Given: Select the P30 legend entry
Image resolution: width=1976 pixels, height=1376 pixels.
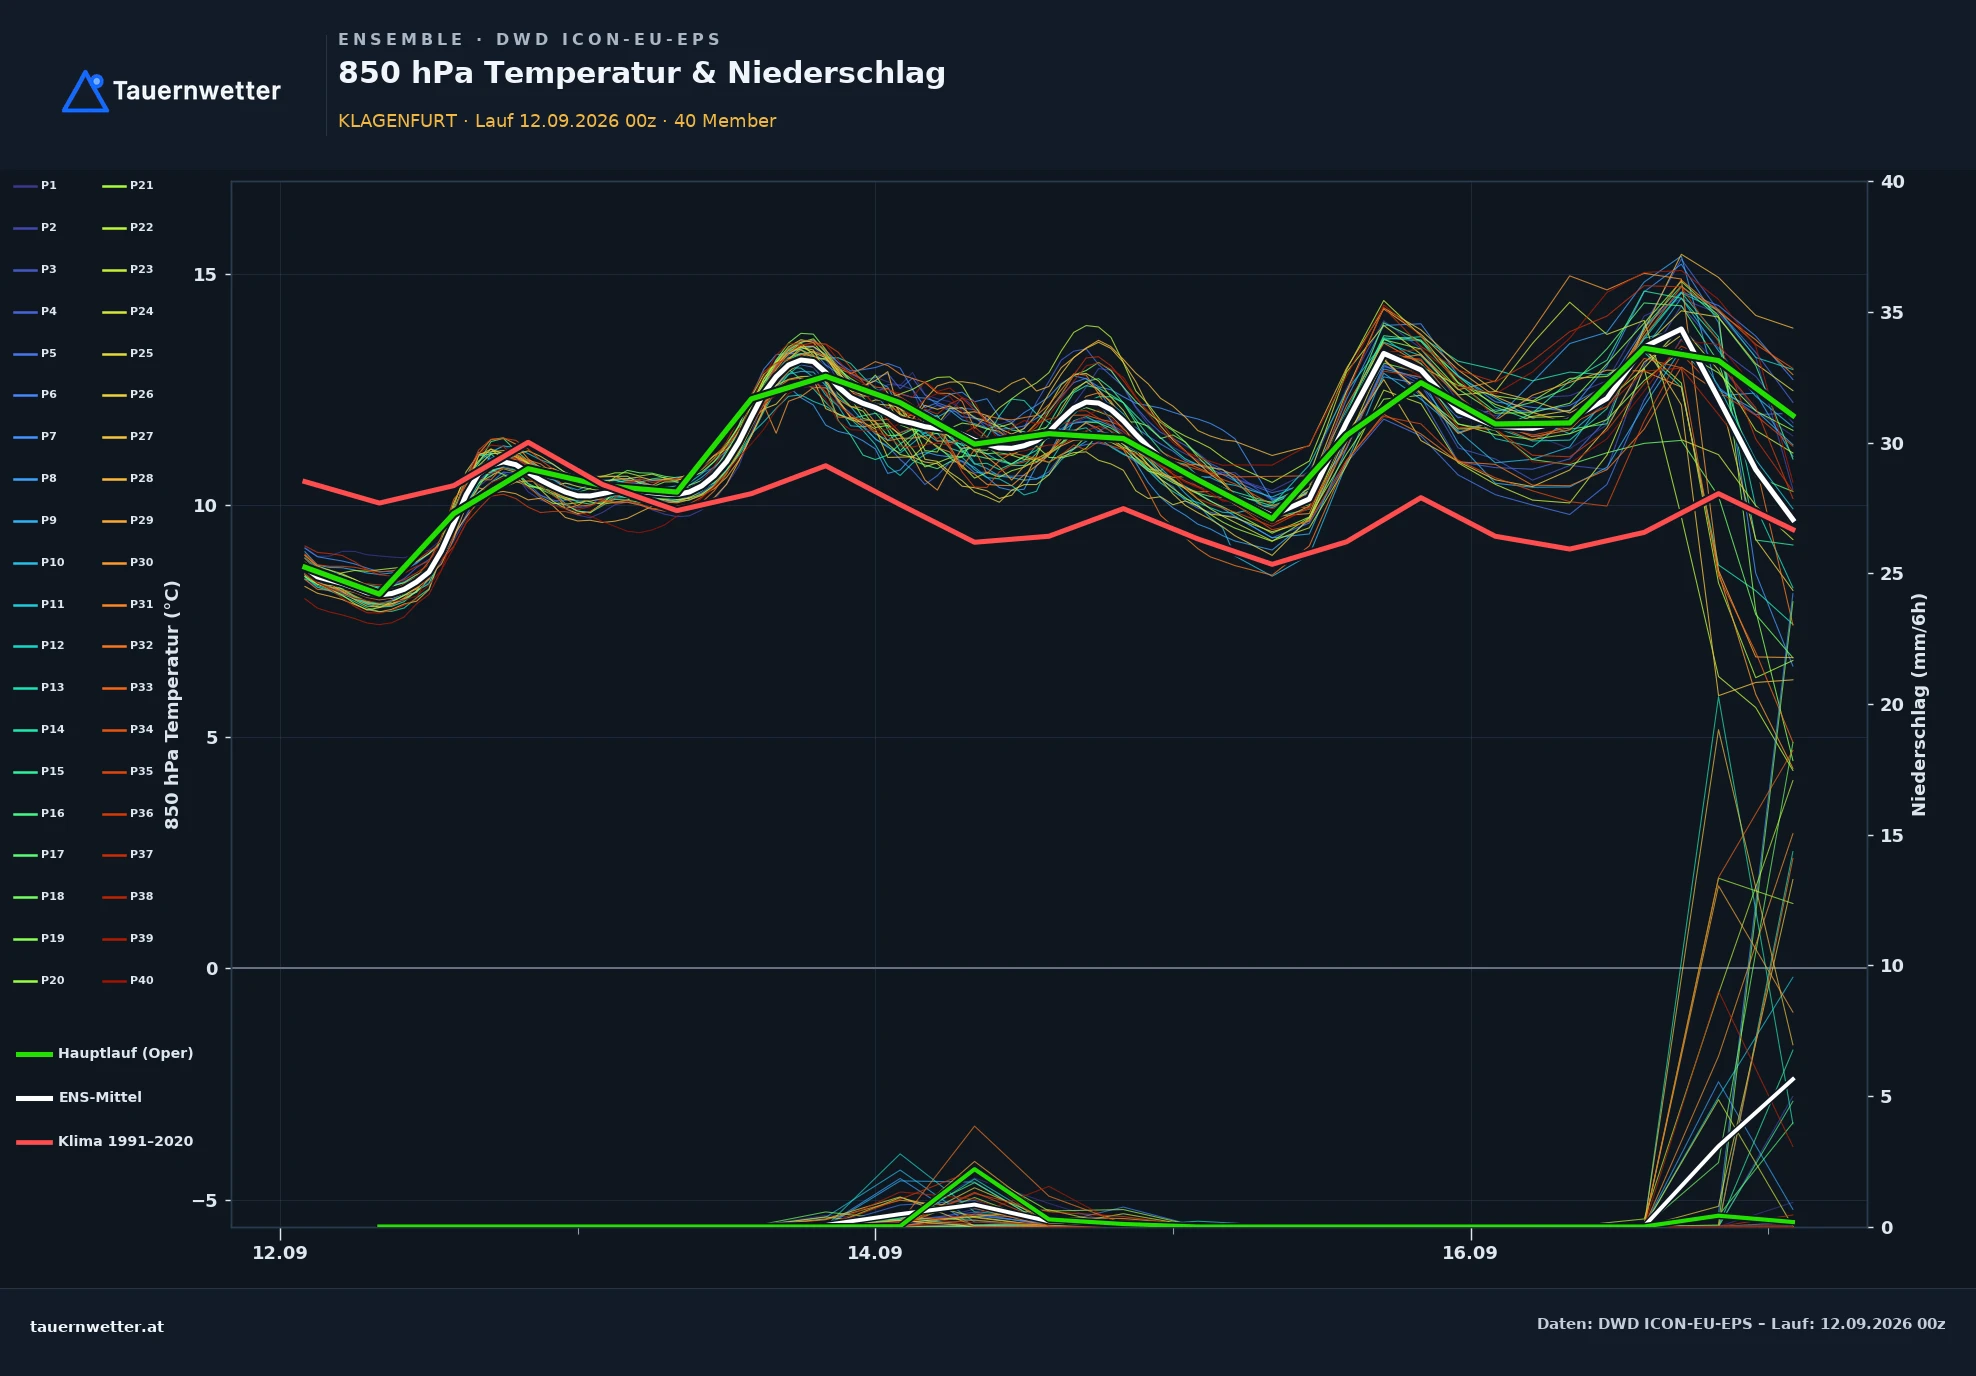Looking at the screenshot, I should tap(128, 563).
